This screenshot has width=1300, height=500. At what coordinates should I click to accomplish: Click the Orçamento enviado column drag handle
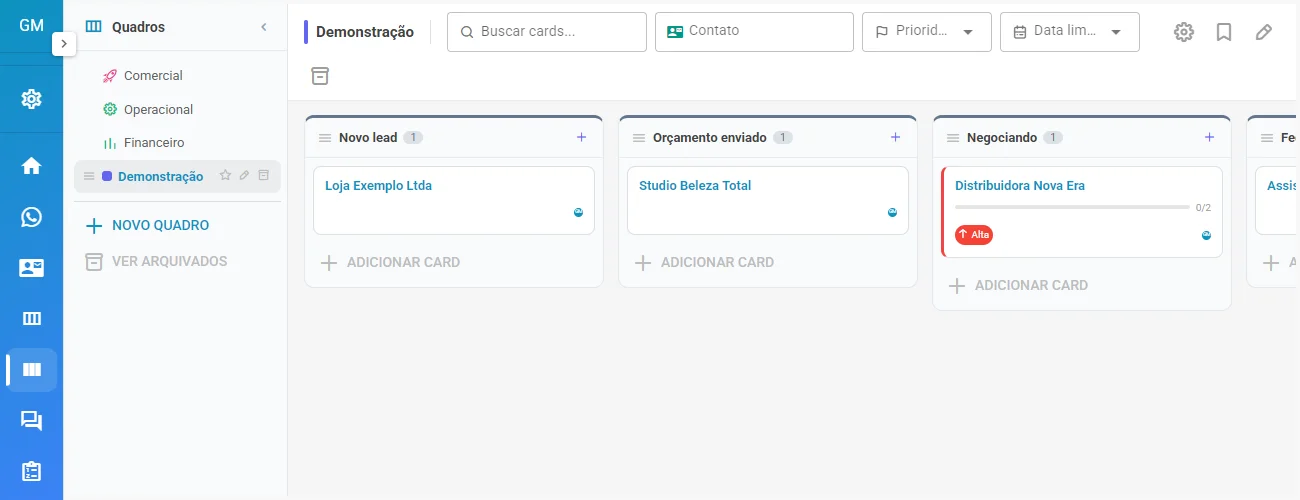638,138
